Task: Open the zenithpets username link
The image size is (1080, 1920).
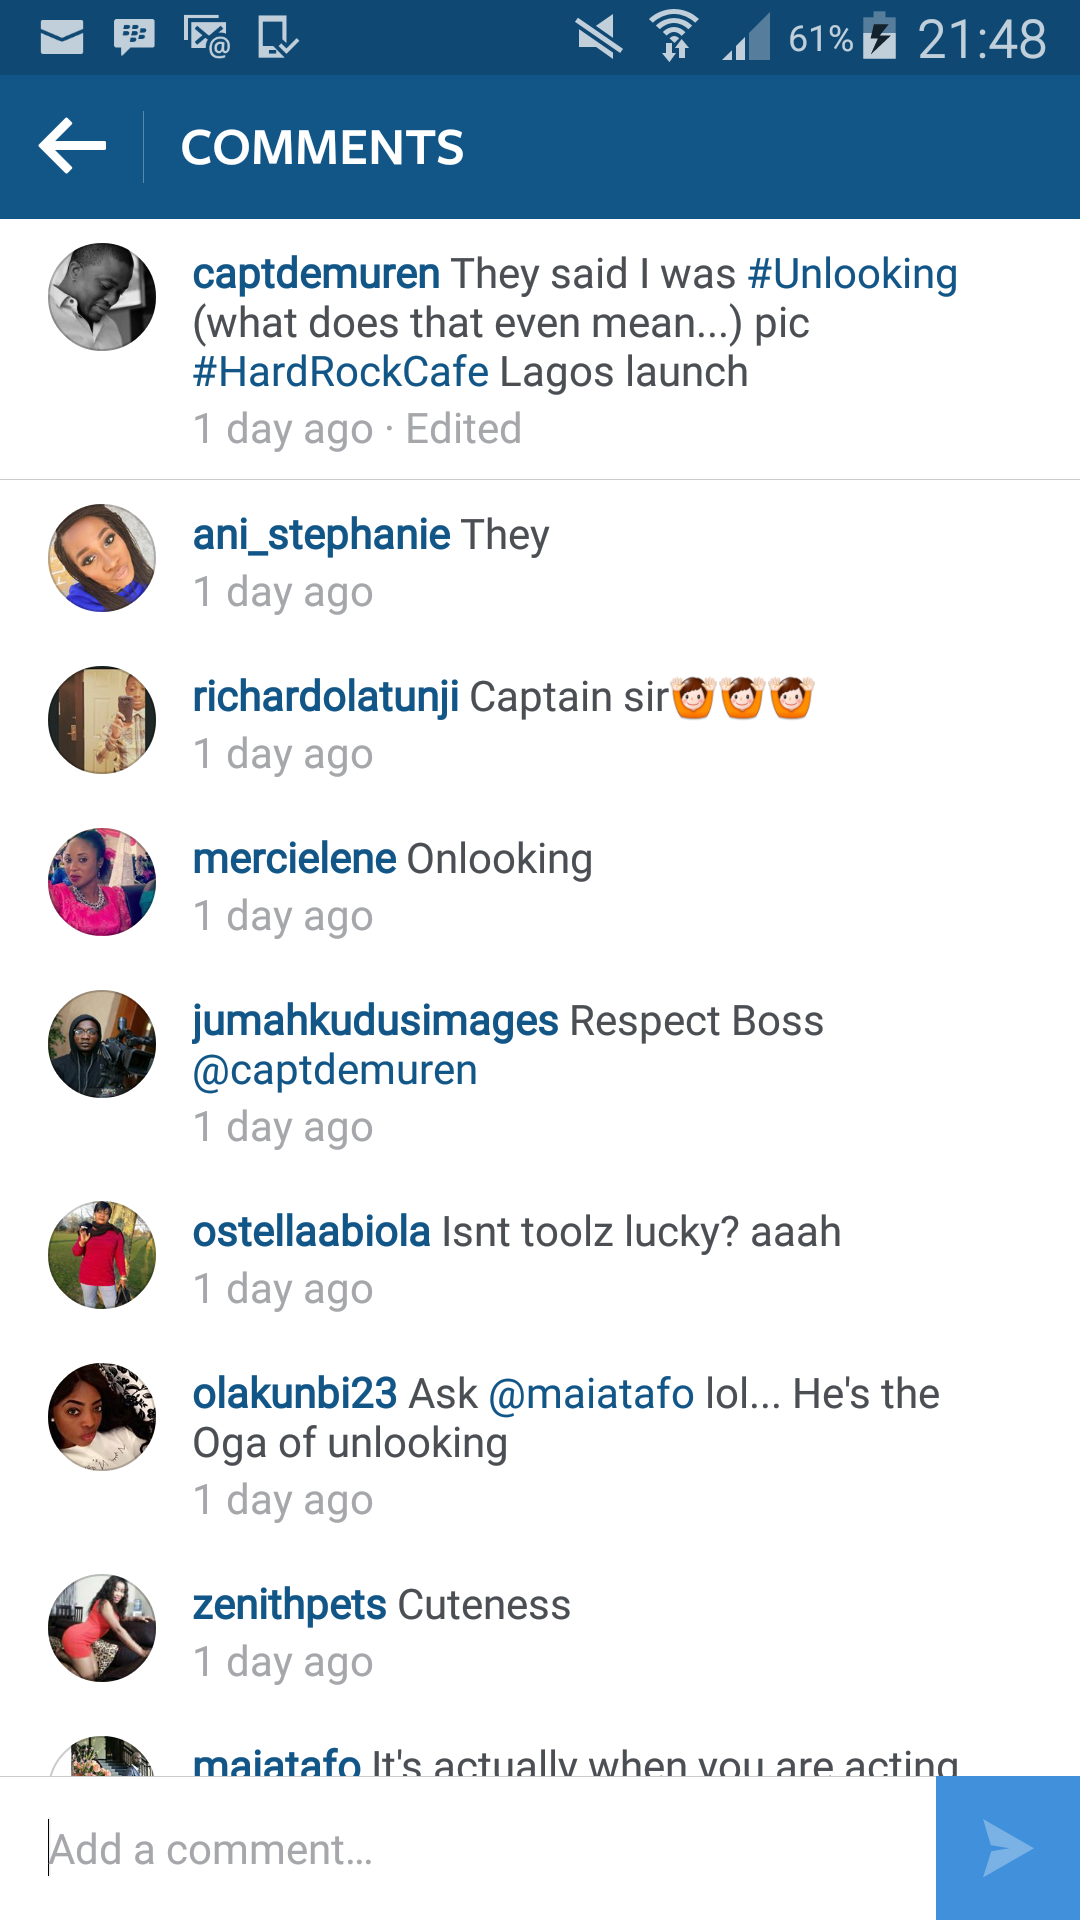Action: click(x=290, y=1606)
